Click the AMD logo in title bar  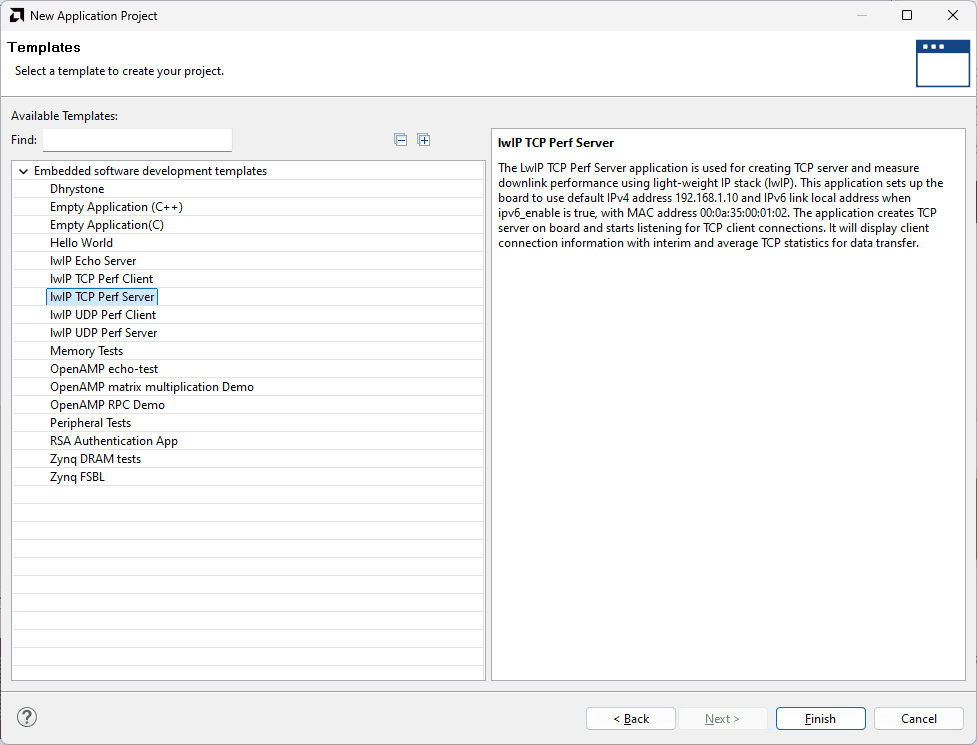click(x=17, y=15)
